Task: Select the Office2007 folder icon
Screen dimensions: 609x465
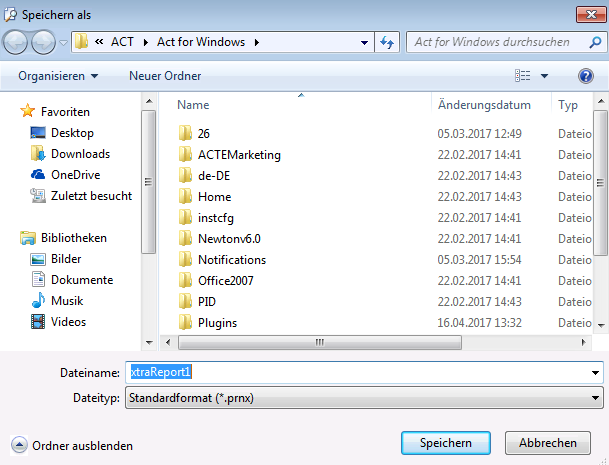Action: (185, 280)
